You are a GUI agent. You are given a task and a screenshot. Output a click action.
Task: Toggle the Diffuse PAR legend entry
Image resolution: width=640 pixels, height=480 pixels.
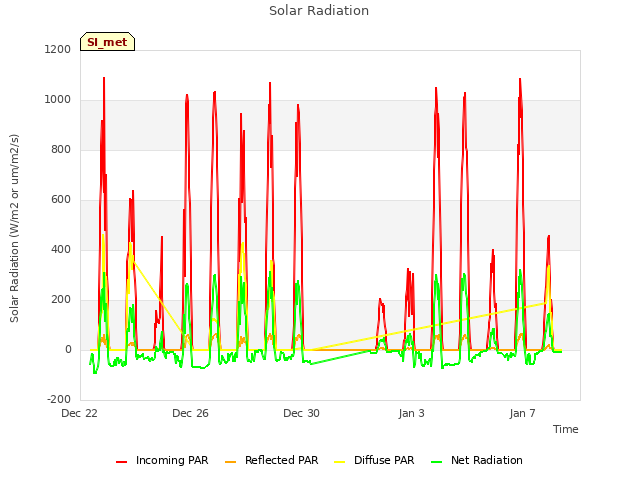tap(374, 460)
